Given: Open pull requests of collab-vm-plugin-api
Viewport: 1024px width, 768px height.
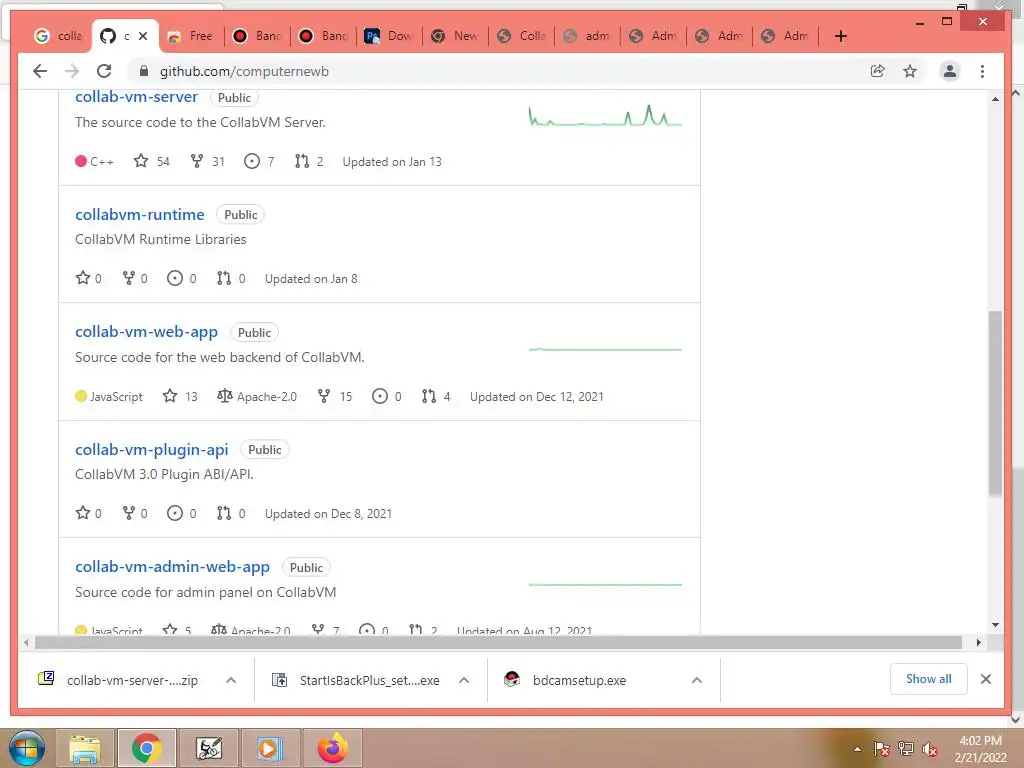Looking at the screenshot, I should coord(231,513).
